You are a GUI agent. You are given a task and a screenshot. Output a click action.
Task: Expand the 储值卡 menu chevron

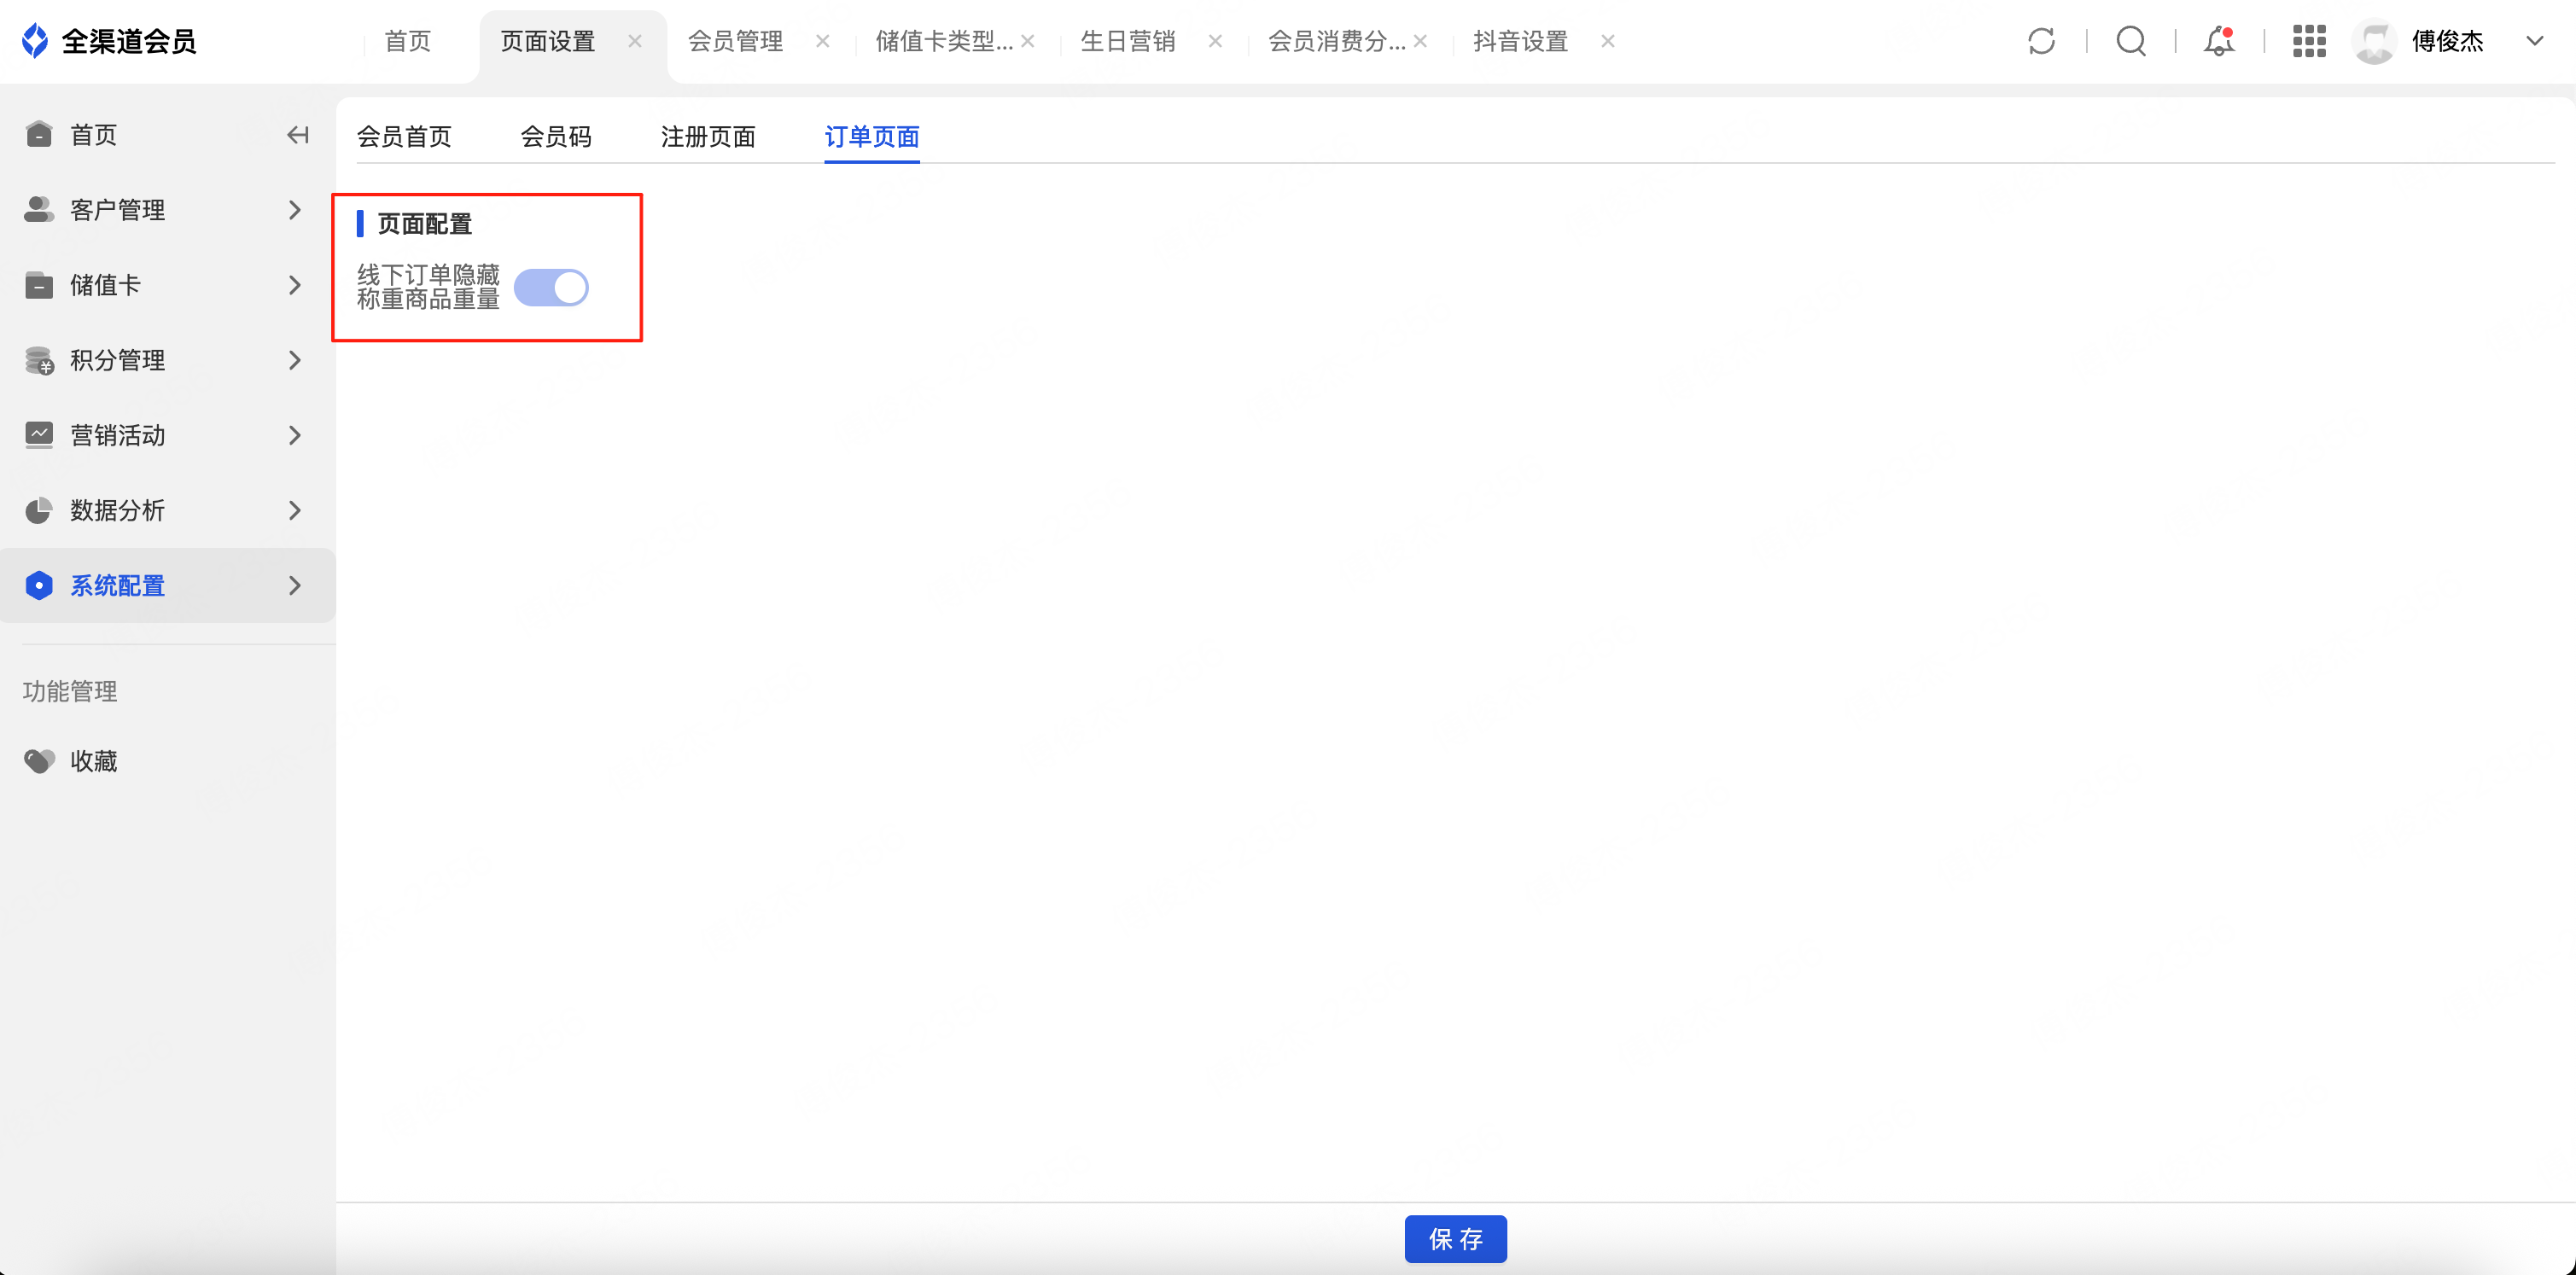(294, 285)
